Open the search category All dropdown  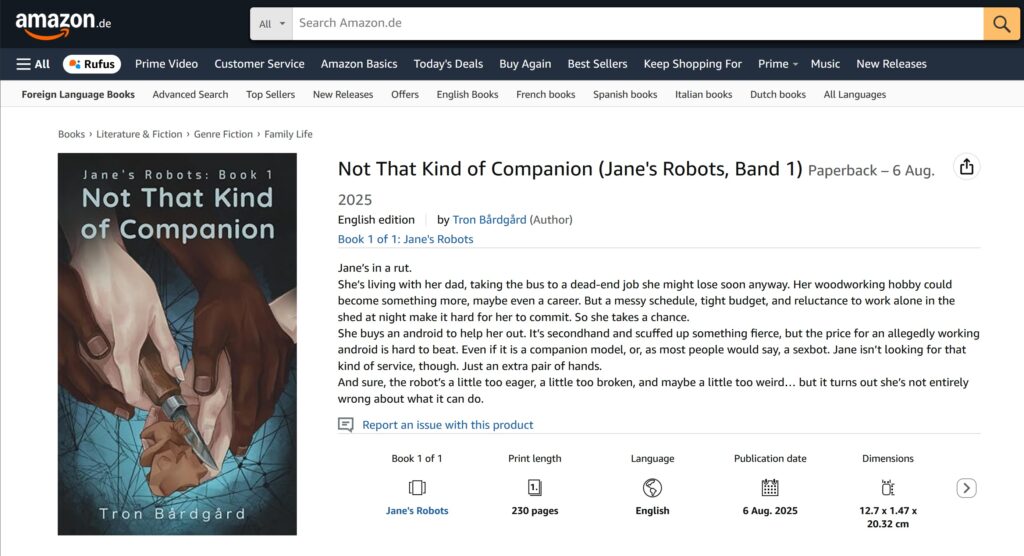click(x=271, y=23)
